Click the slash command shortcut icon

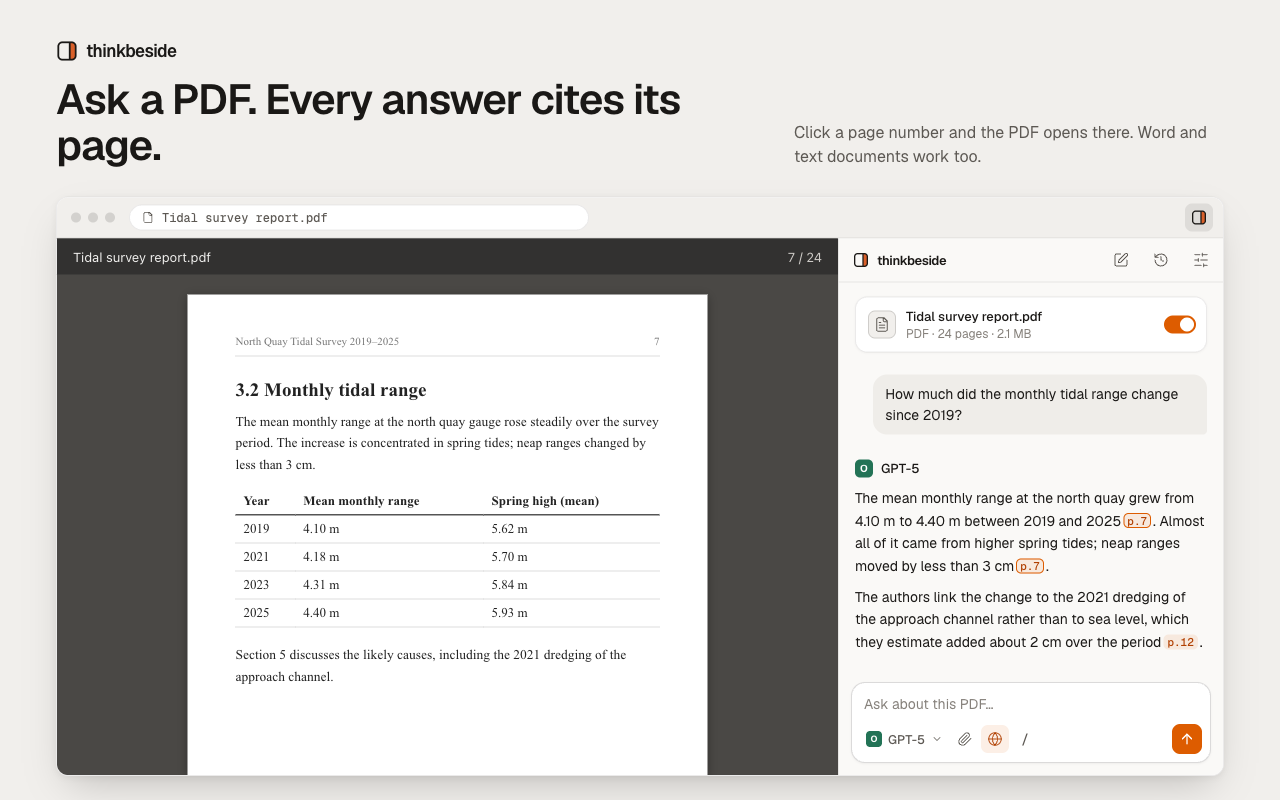pos(1025,739)
